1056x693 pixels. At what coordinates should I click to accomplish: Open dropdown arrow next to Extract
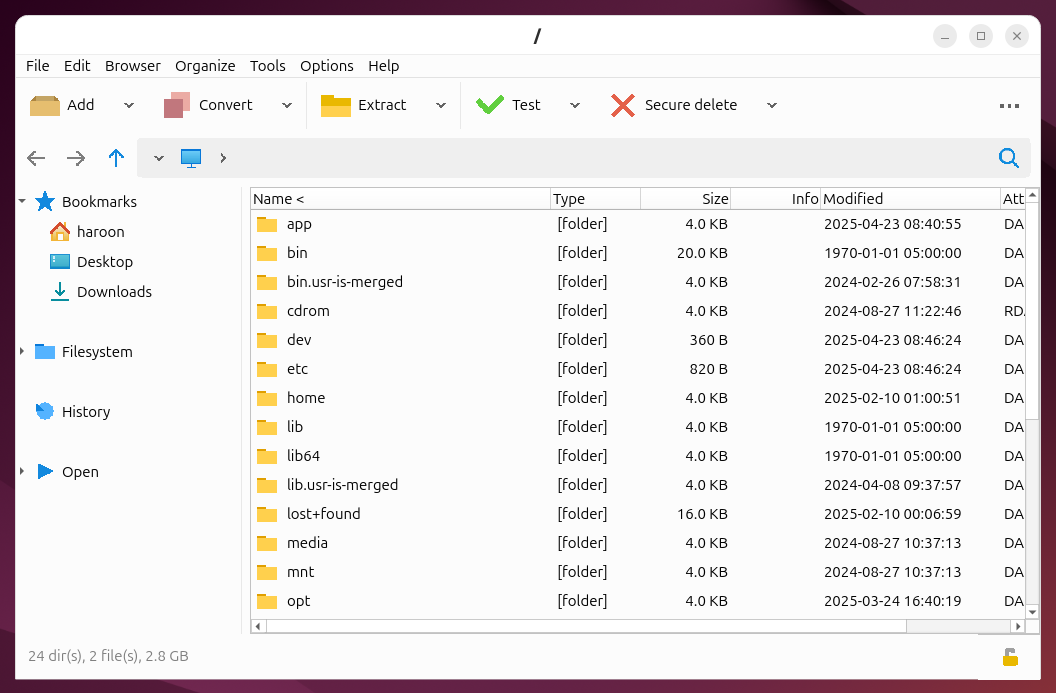click(440, 105)
